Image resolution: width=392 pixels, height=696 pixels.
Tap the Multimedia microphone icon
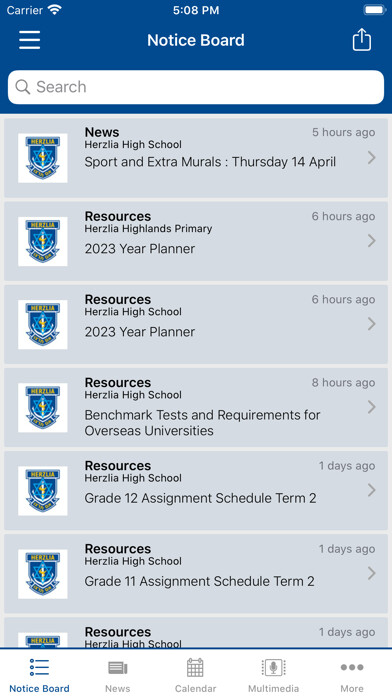pyautogui.click(x=273, y=668)
